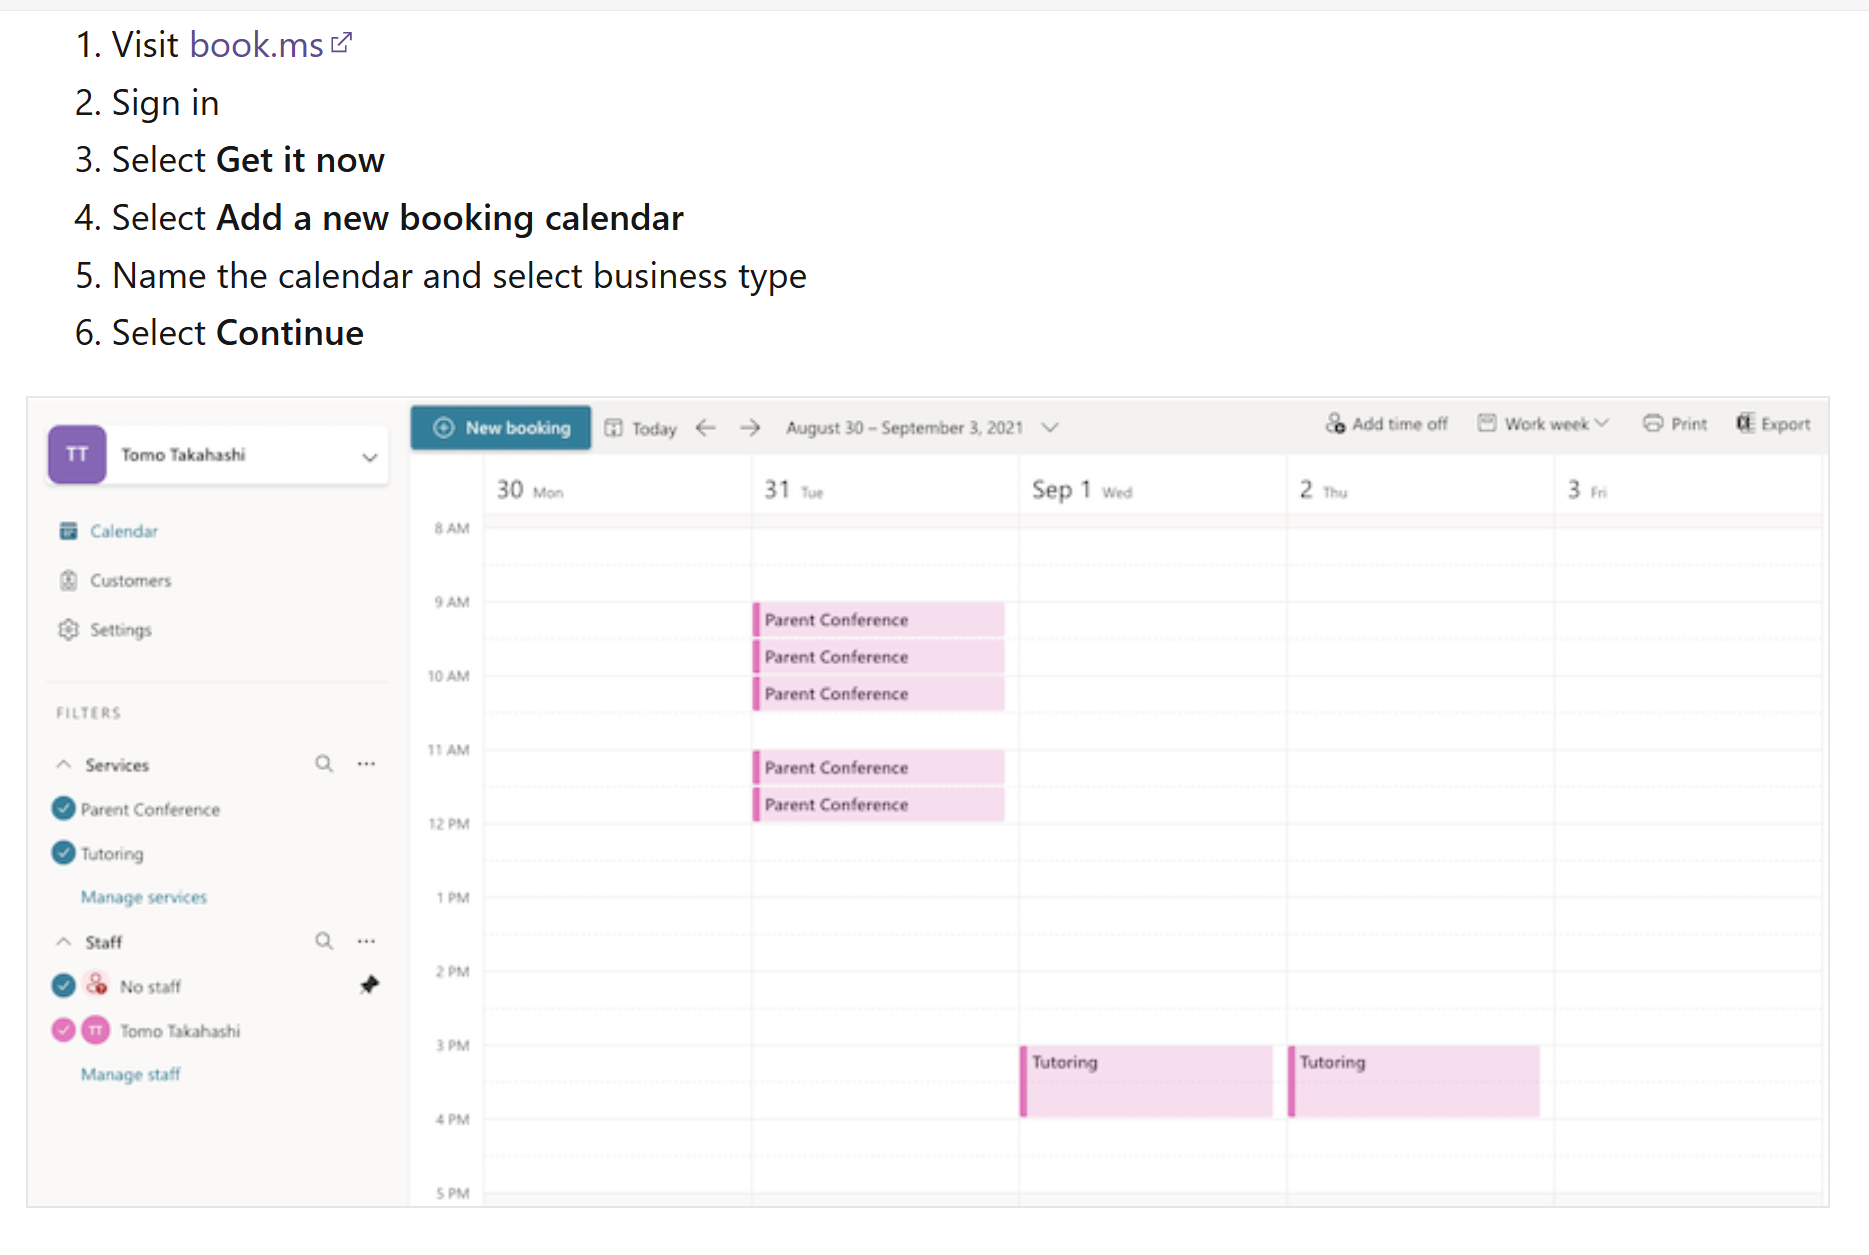Search services with magnifier icon
Screen dimensions: 1869x1255
pyautogui.click(x=324, y=764)
